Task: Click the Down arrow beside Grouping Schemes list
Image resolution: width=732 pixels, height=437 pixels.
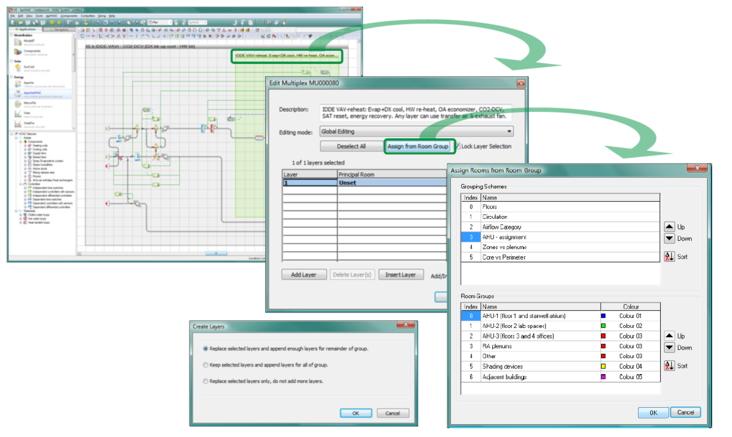Action: 668,240
